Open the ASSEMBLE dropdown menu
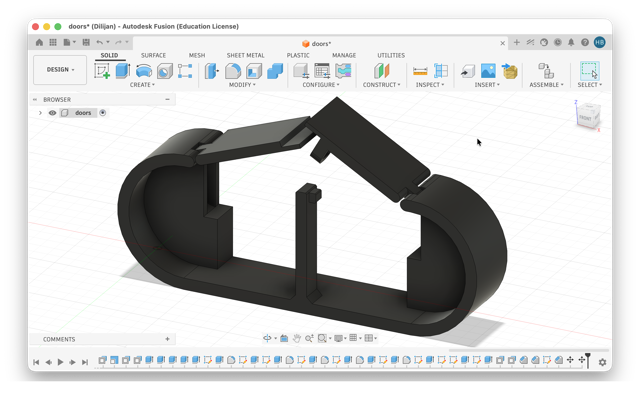This screenshot has width=640, height=408. tap(547, 85)
